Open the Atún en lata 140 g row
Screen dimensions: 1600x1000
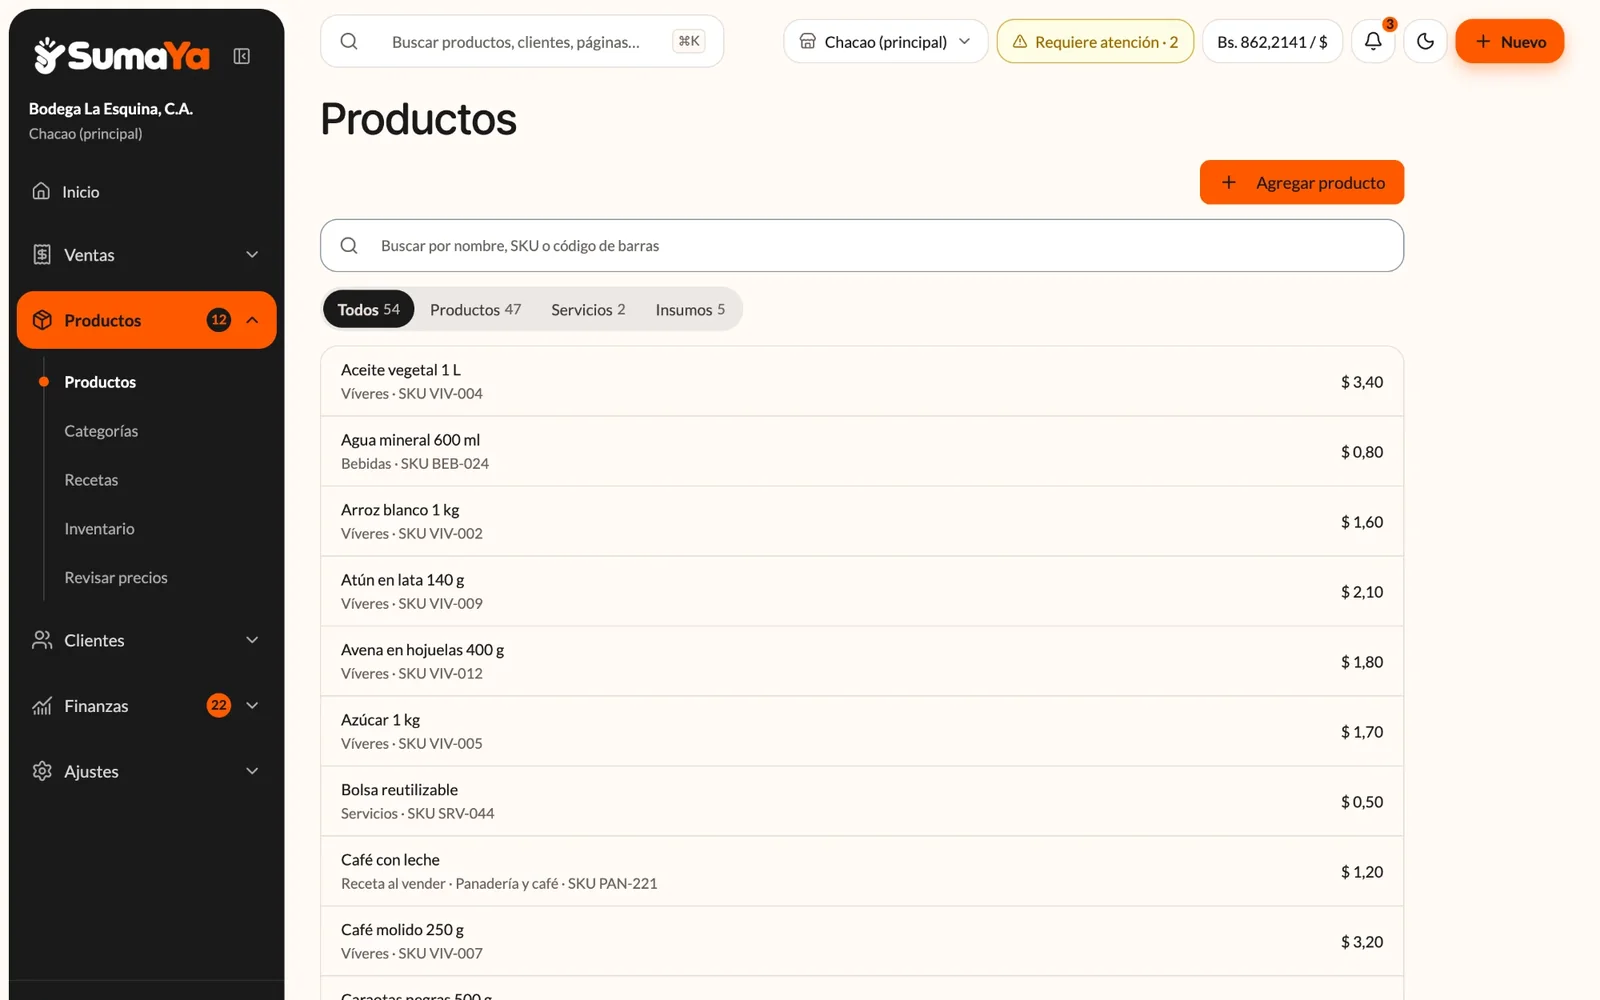(862, 591)
